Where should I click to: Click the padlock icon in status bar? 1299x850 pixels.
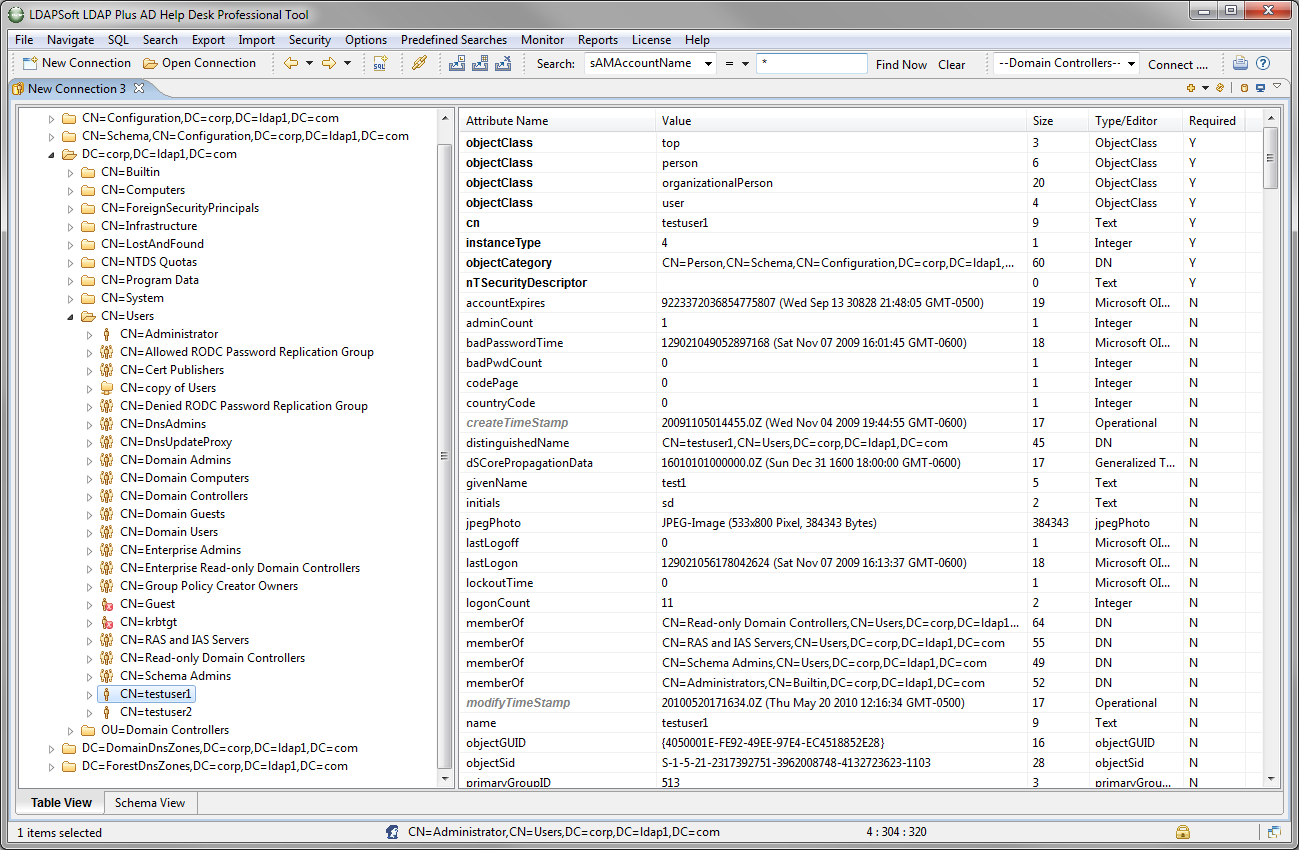click(1182, 832)
